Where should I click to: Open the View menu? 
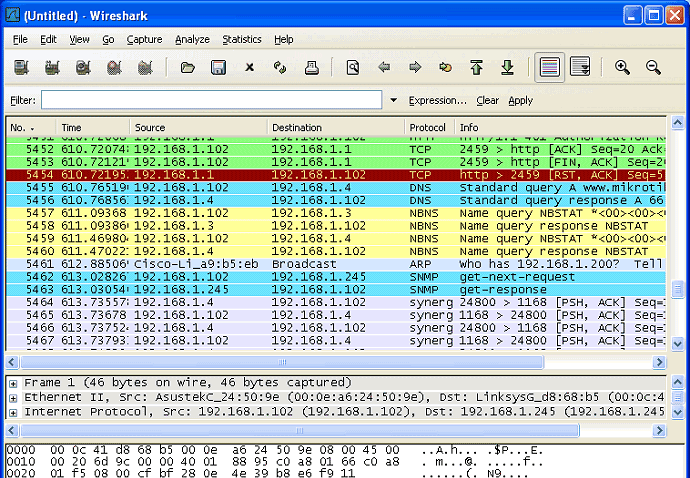pyautogui.click(x=79, y=40)
